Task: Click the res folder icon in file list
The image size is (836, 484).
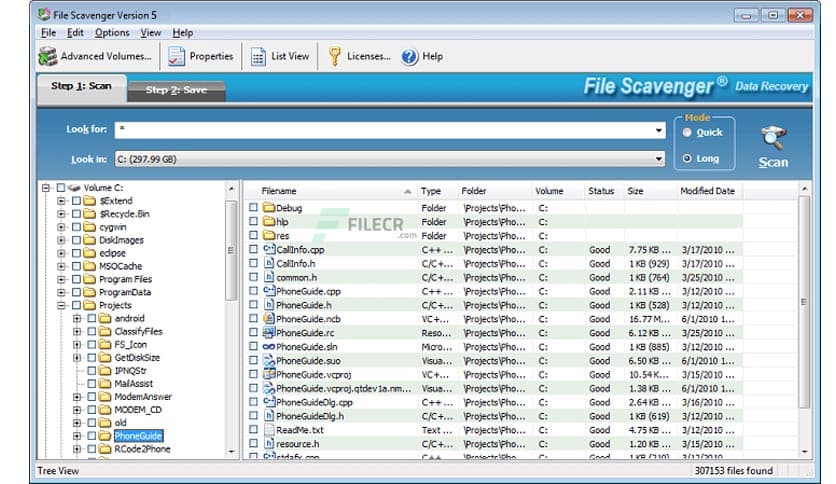Action: pos(269,236)
